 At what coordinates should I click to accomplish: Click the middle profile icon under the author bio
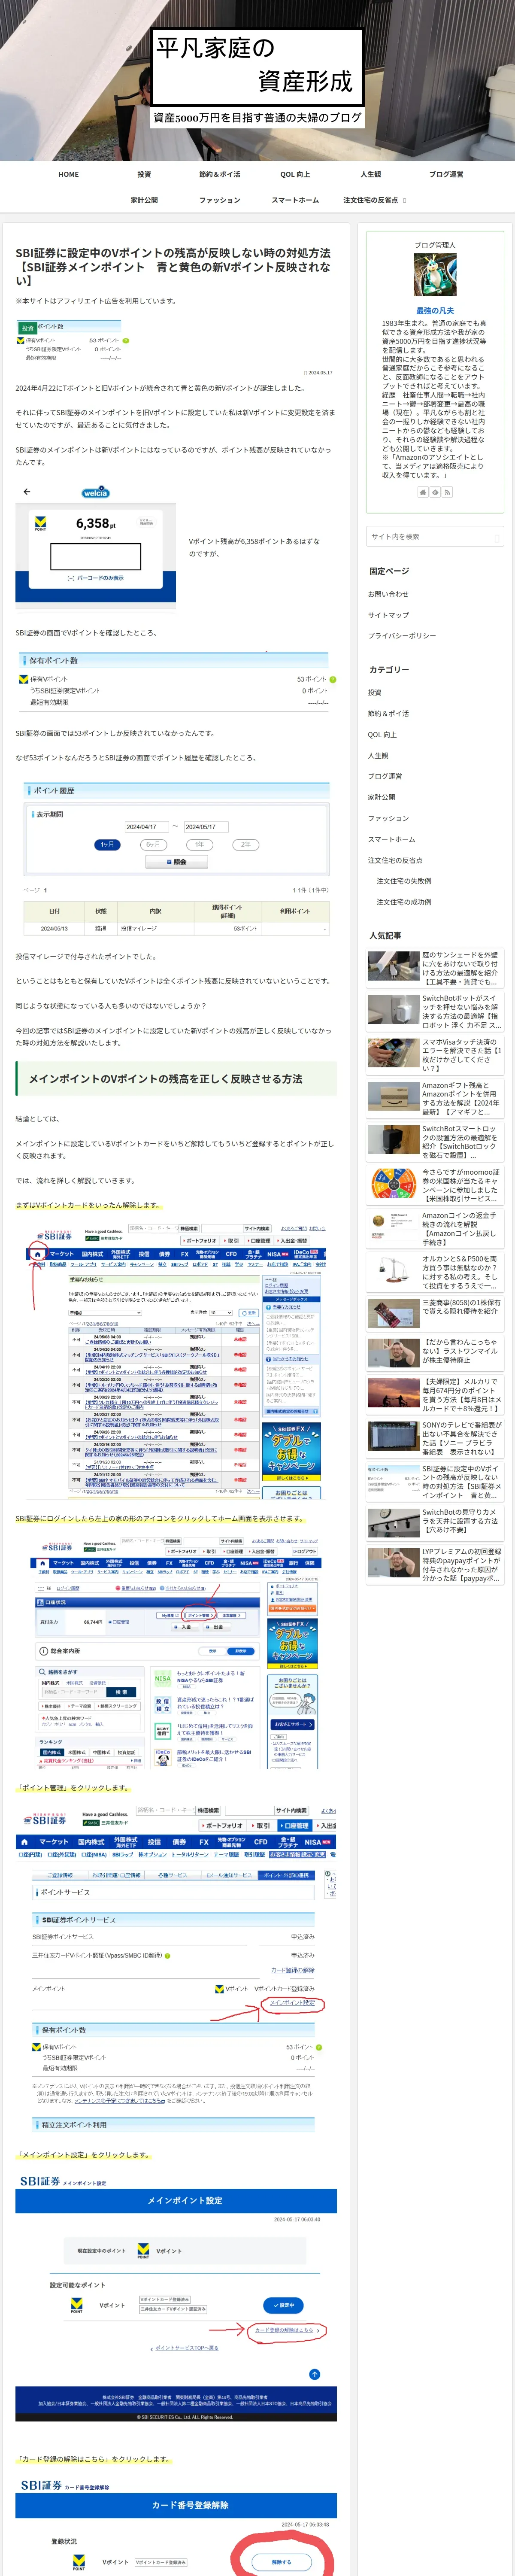click(435, 492)
